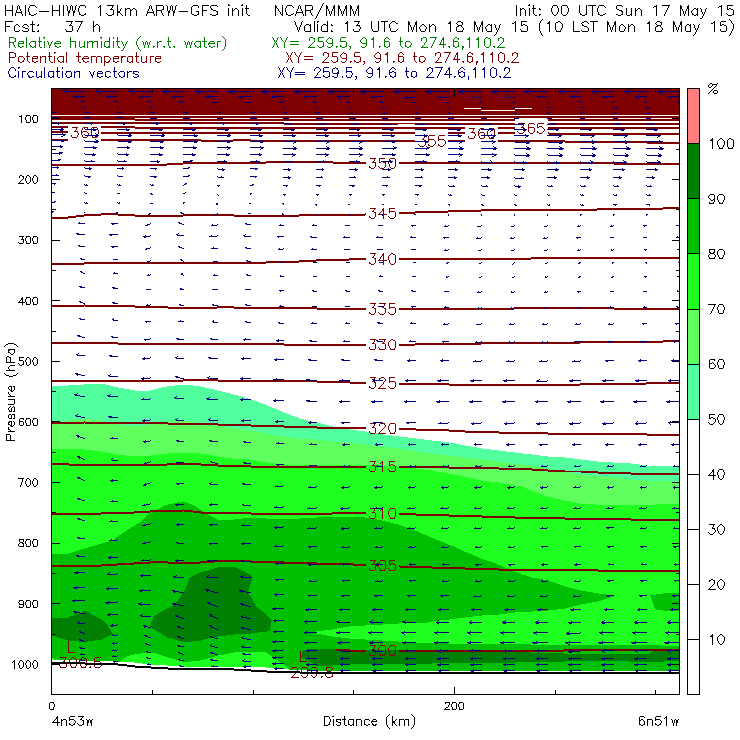
Task: Click '(10 LST Mon 18 May 15)' text
Action: click(637, 27)
